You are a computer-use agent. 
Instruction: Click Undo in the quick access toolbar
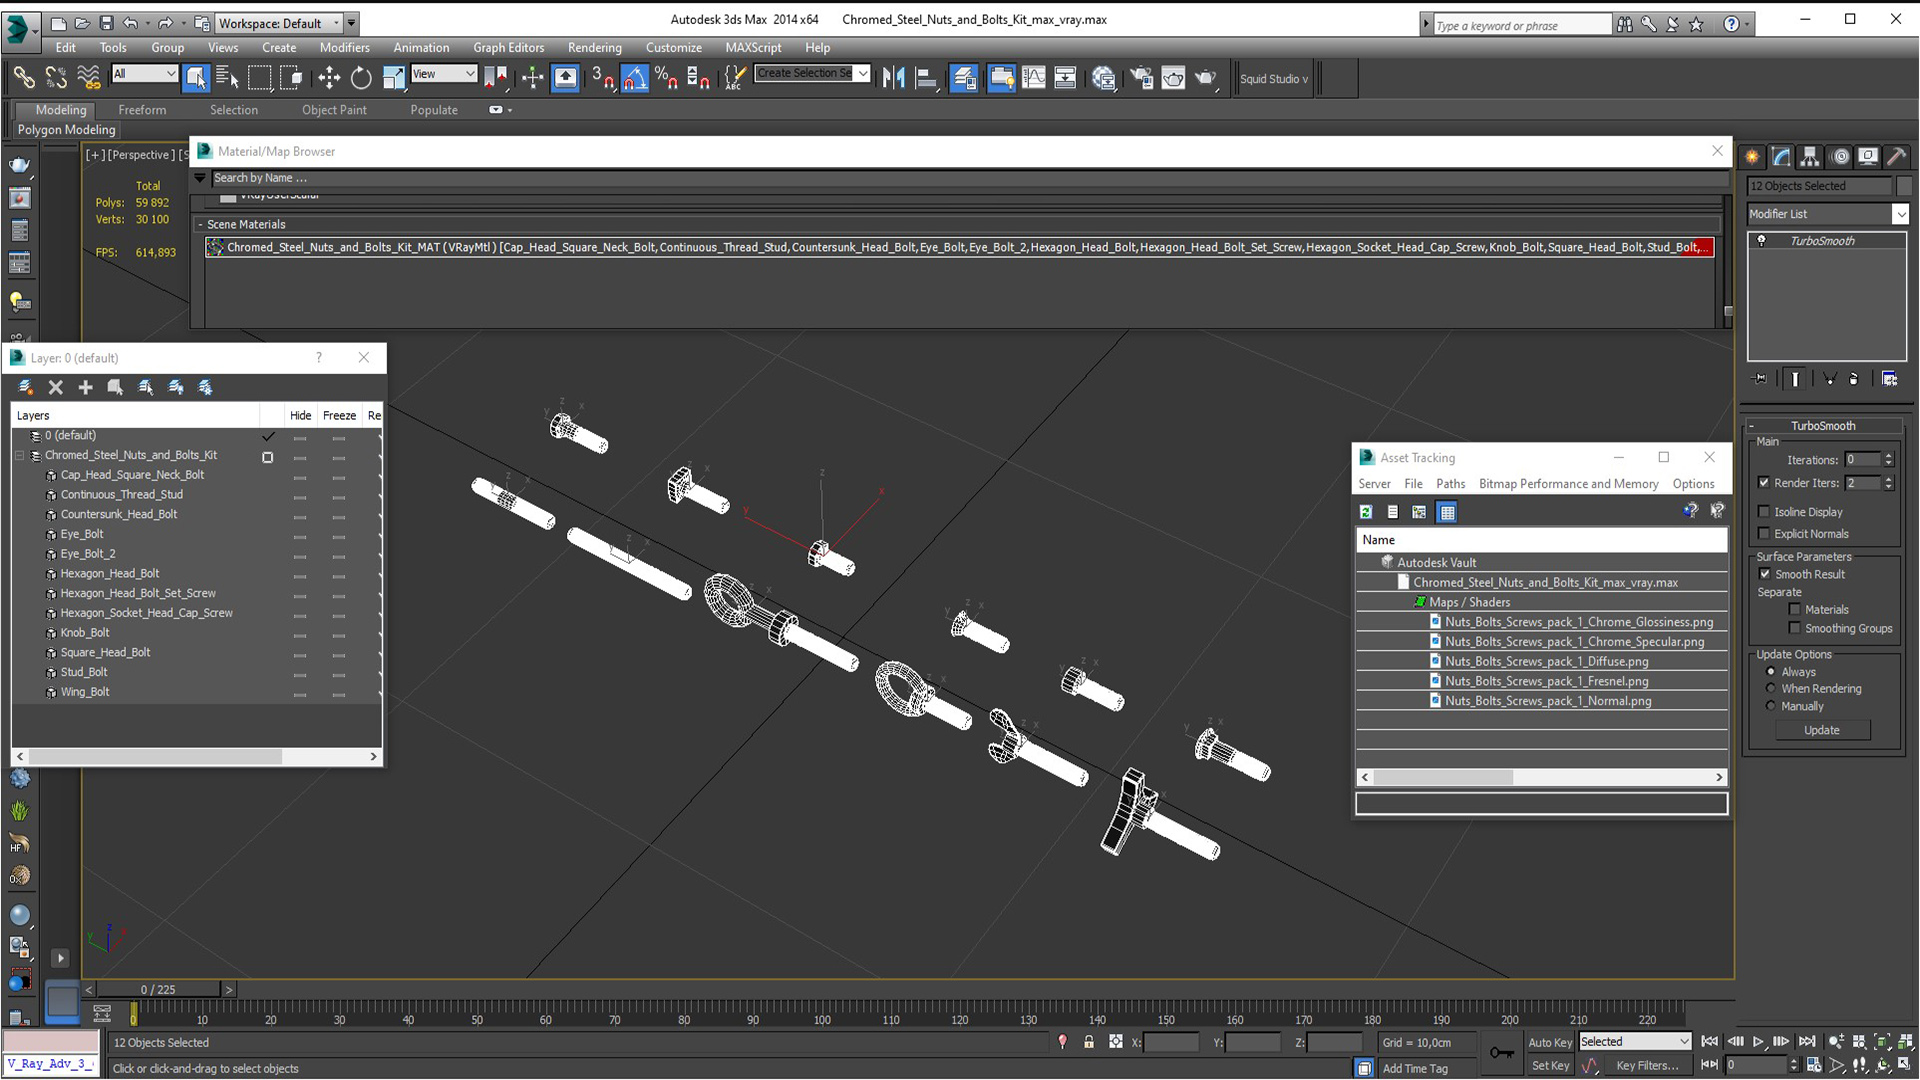click(x=130, y=22)
